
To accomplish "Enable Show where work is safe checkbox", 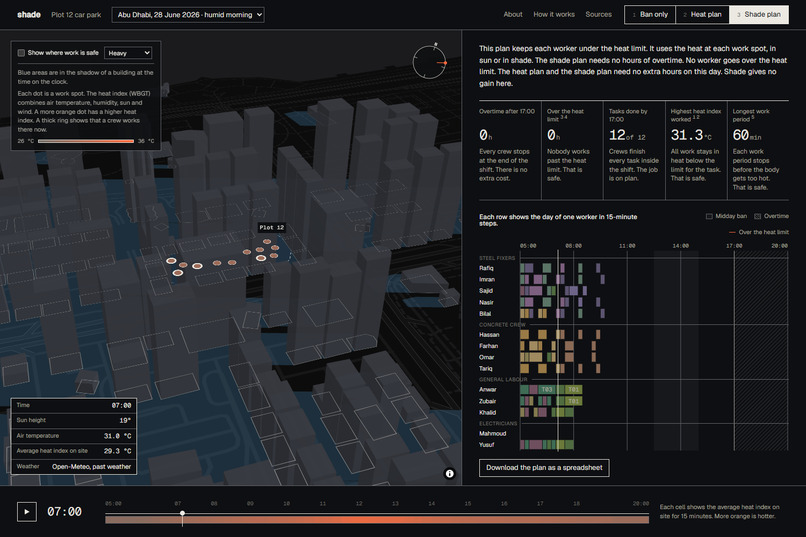I will point(21,53).
